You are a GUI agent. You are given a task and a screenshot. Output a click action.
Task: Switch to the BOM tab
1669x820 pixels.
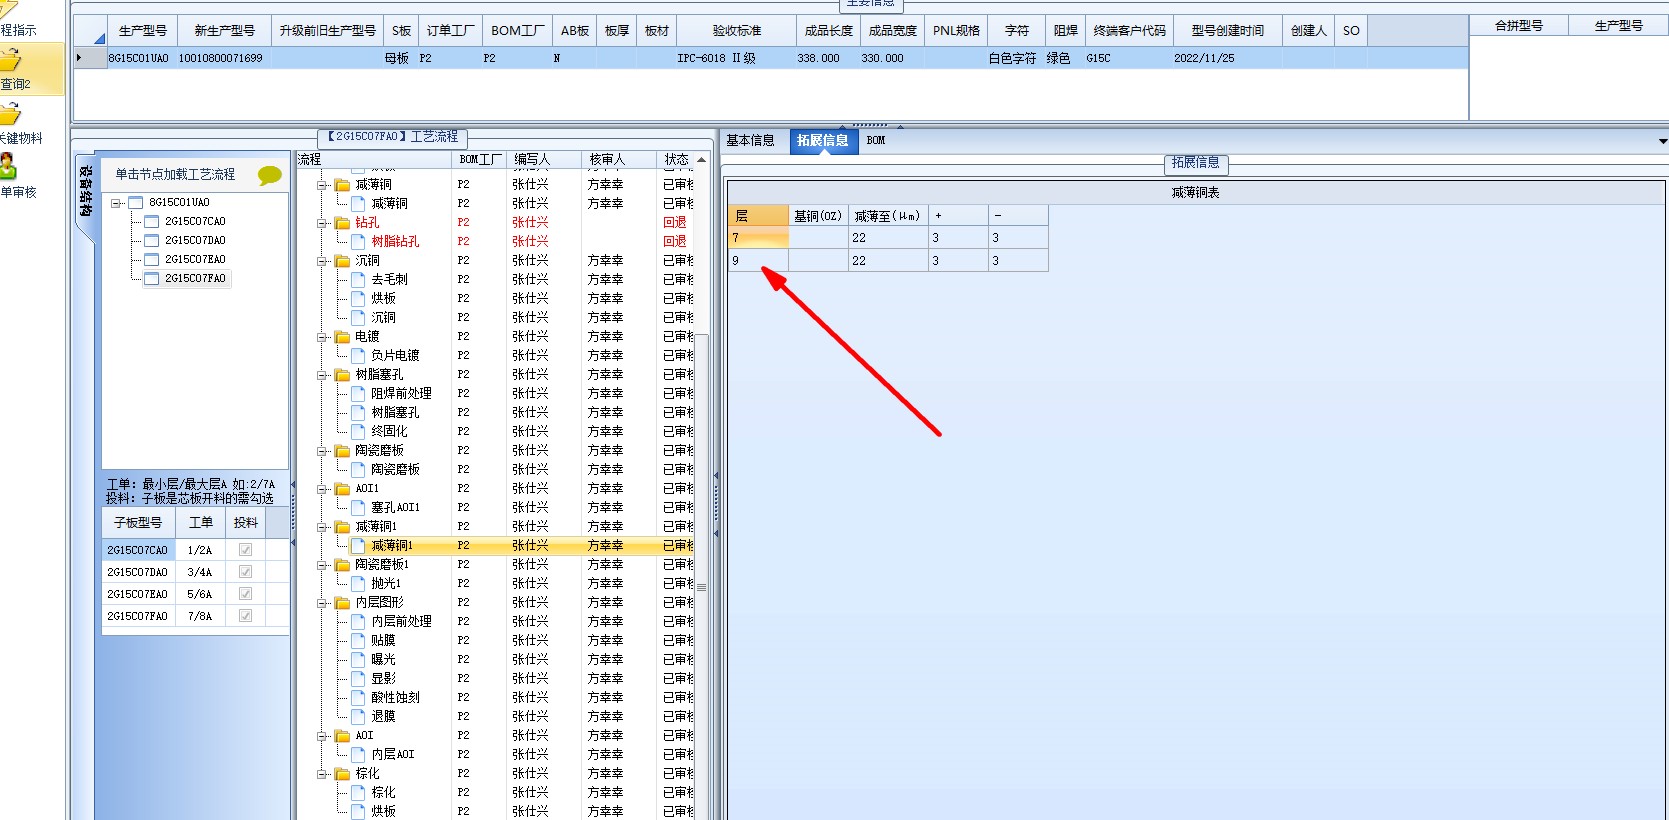876,140
